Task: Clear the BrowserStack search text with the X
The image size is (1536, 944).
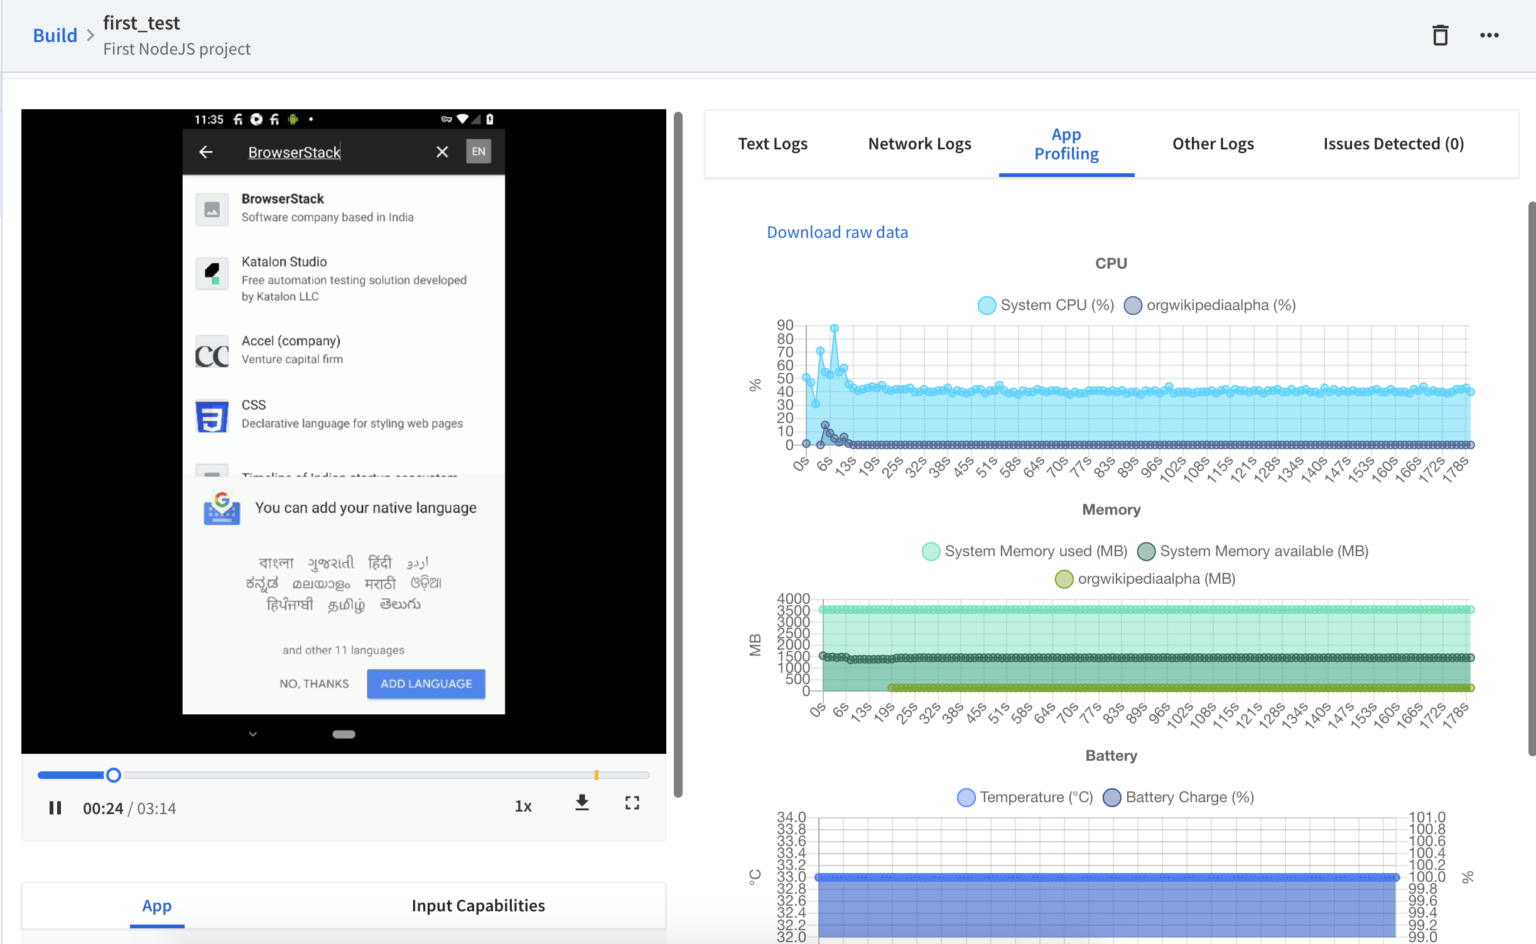Action: [442, 151]
